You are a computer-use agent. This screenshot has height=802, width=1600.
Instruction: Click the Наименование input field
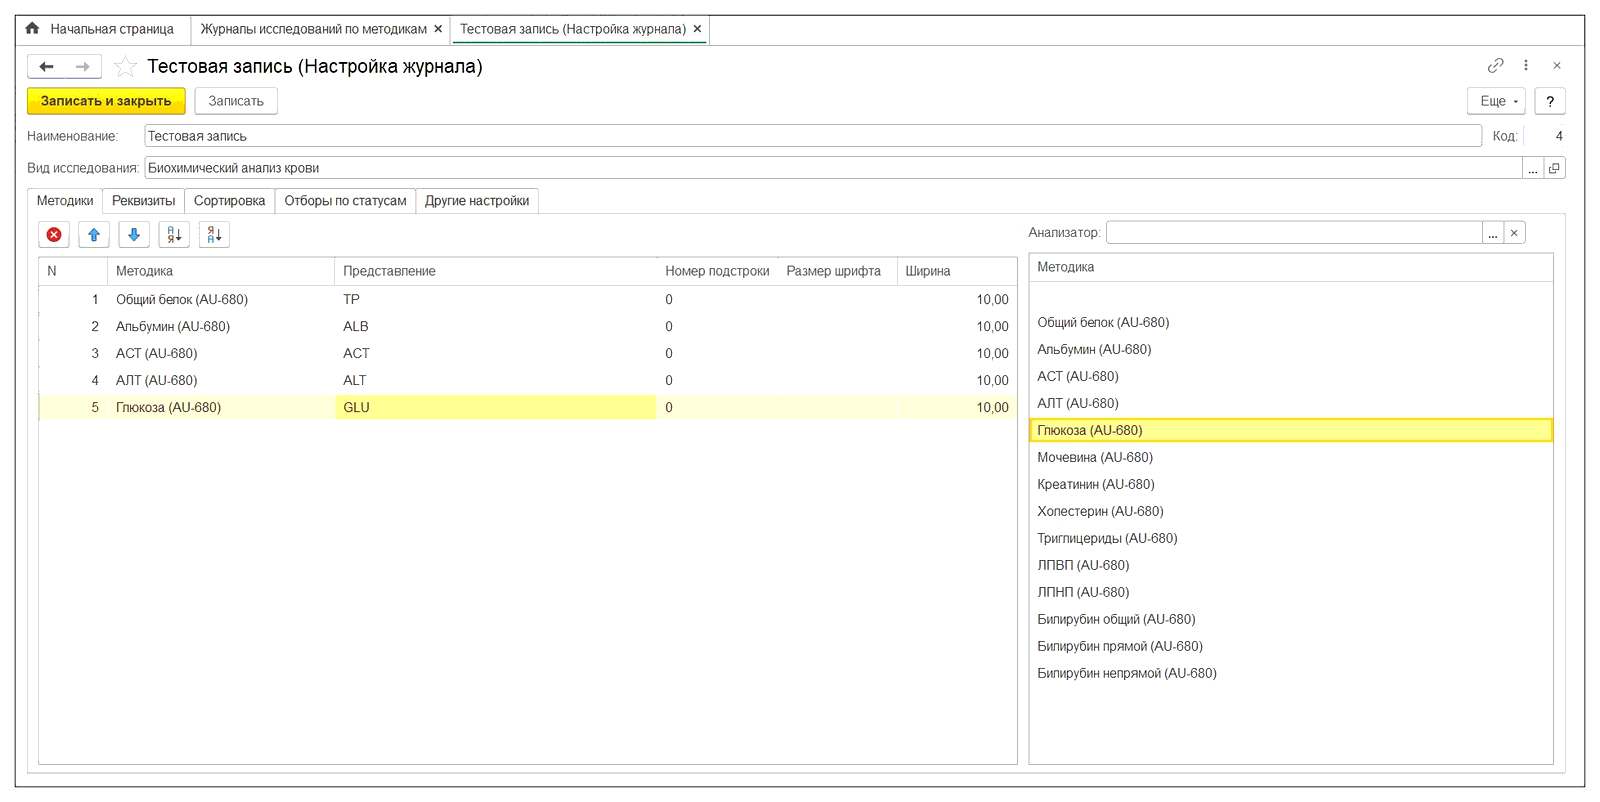click(813, 136)
